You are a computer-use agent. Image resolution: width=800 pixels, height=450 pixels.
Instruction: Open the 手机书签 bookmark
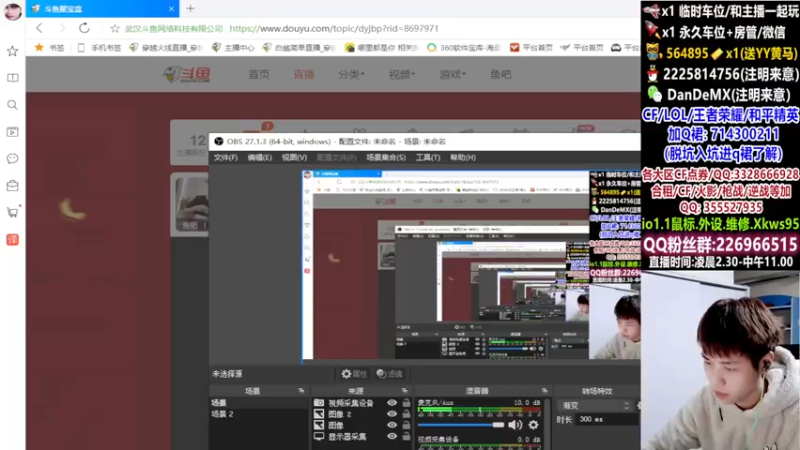point(99,47)
